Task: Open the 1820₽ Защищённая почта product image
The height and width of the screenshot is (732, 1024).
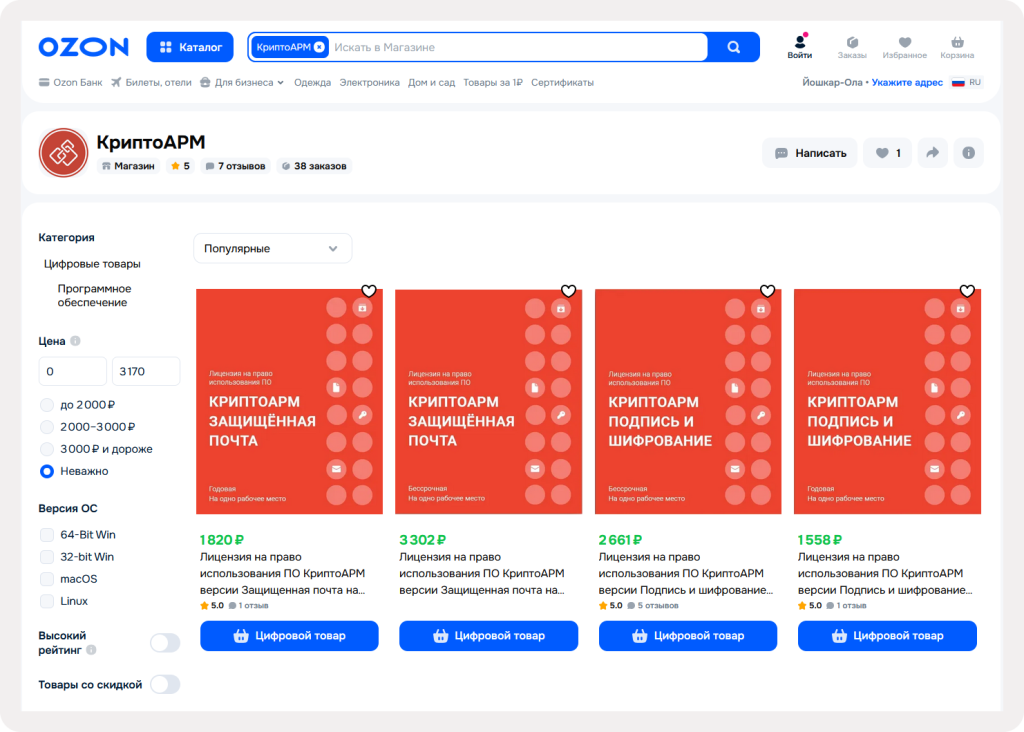Action: tap(289, 401)
